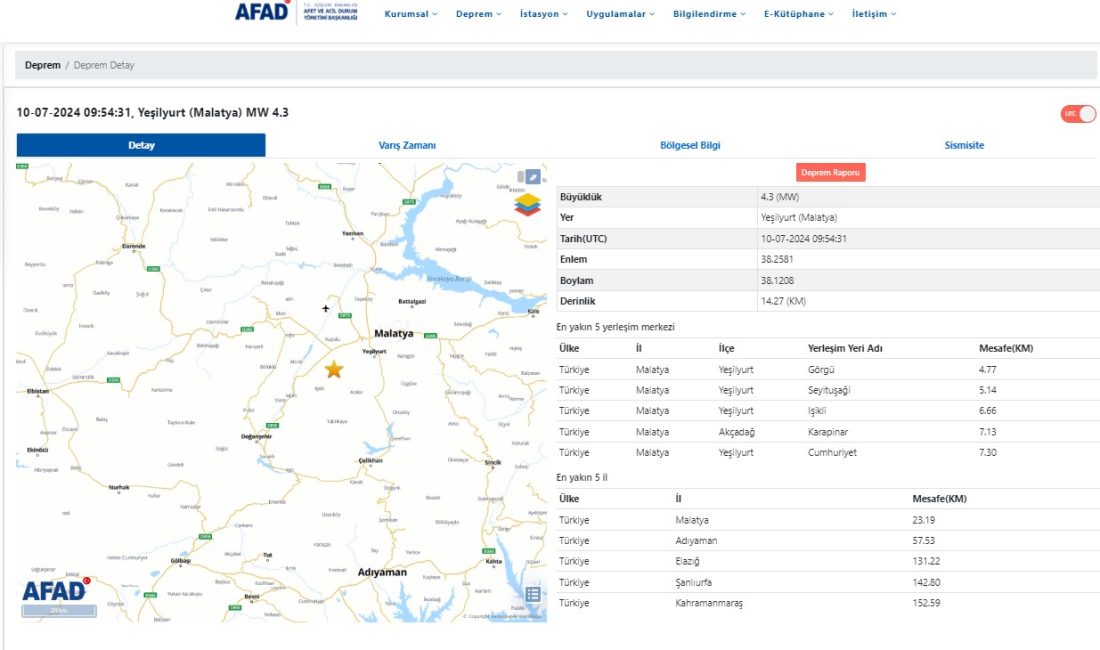This screenshot has width=1100, height=650.
Task: Switch to the Varış Zamanı tab
Action: (x=407, y=145)
